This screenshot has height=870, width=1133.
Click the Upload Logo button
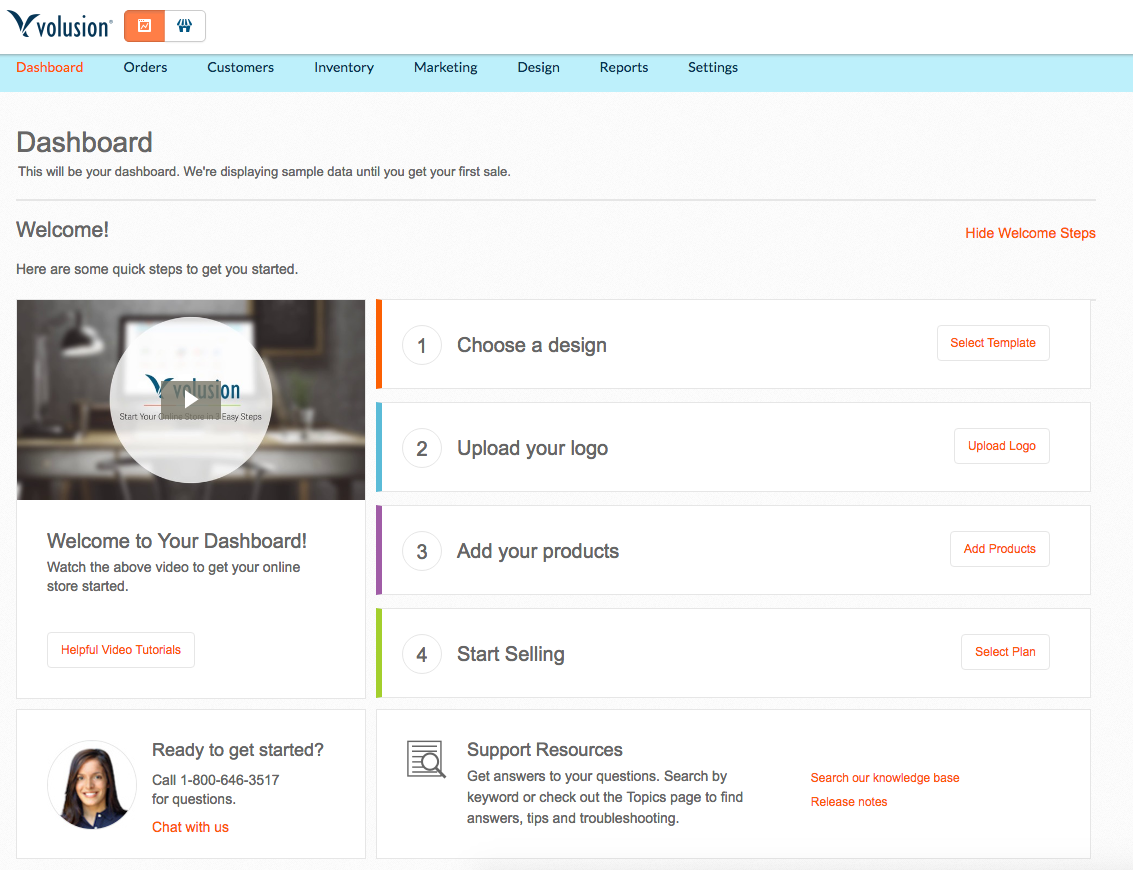pyautogui.click(x=1001, y=447)
